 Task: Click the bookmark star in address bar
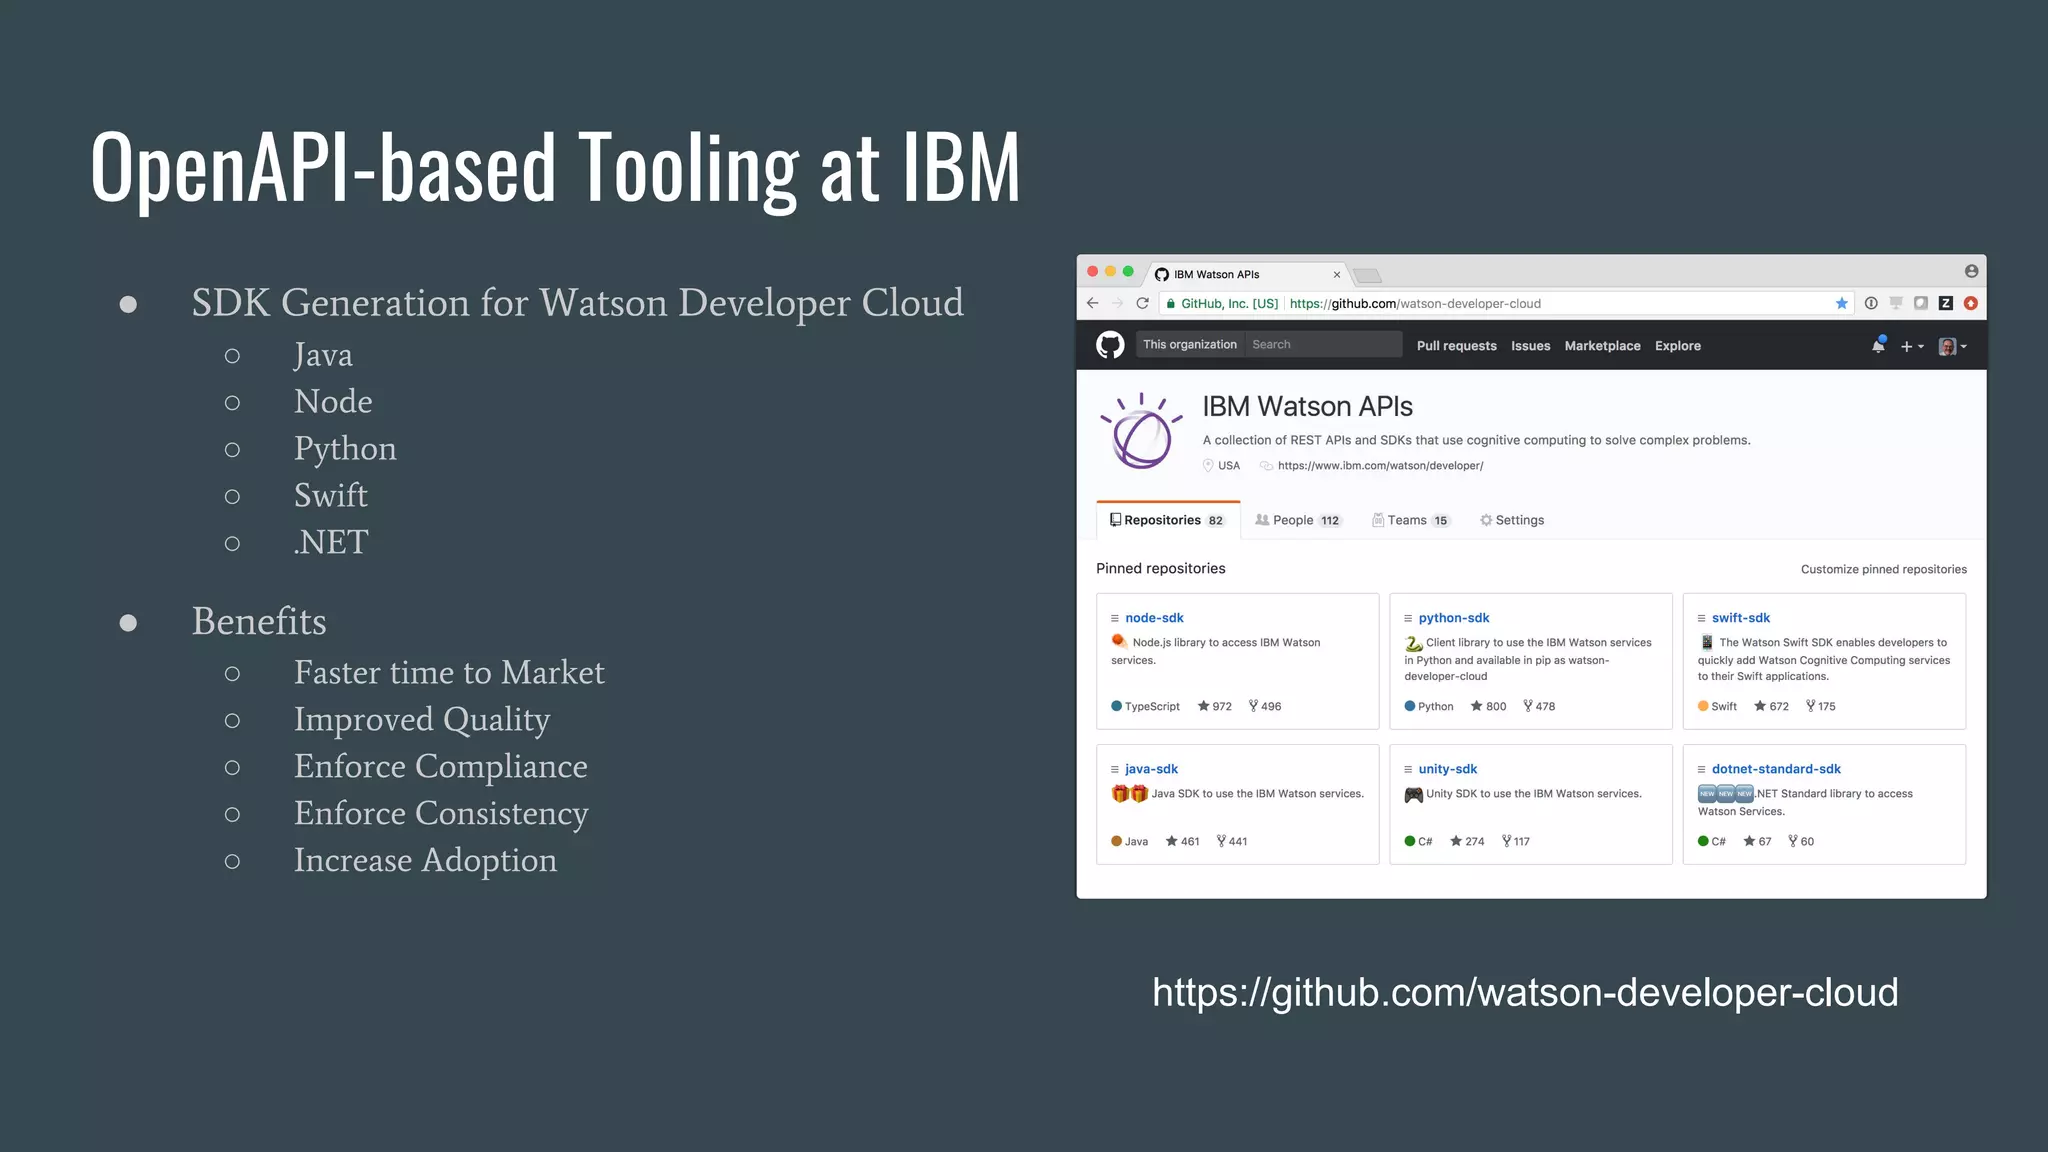click(1842, 303)
